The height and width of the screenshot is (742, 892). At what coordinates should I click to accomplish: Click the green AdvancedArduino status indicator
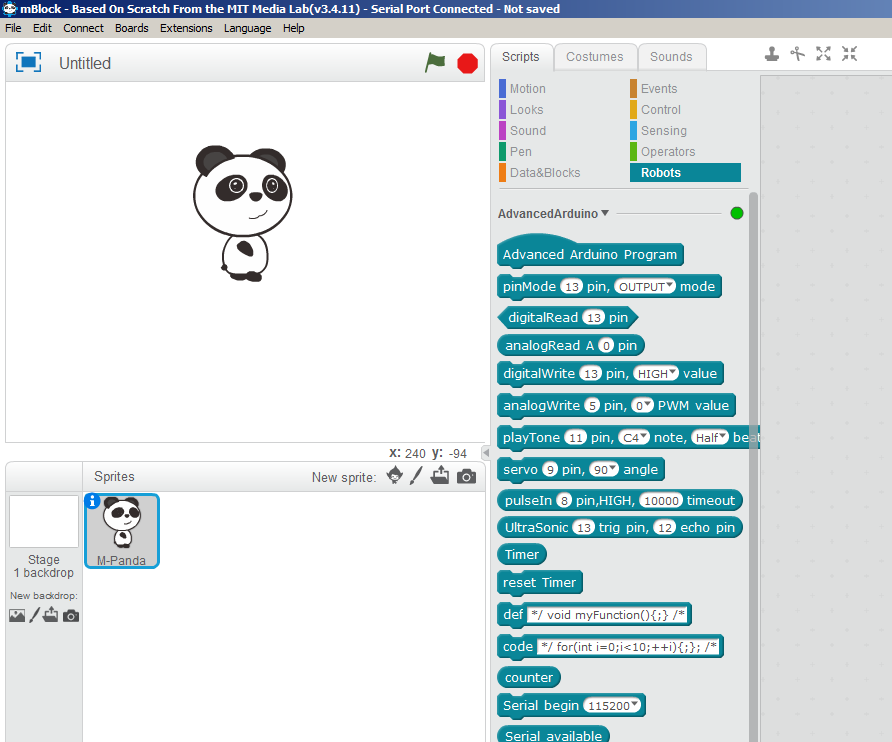point(737,213)
